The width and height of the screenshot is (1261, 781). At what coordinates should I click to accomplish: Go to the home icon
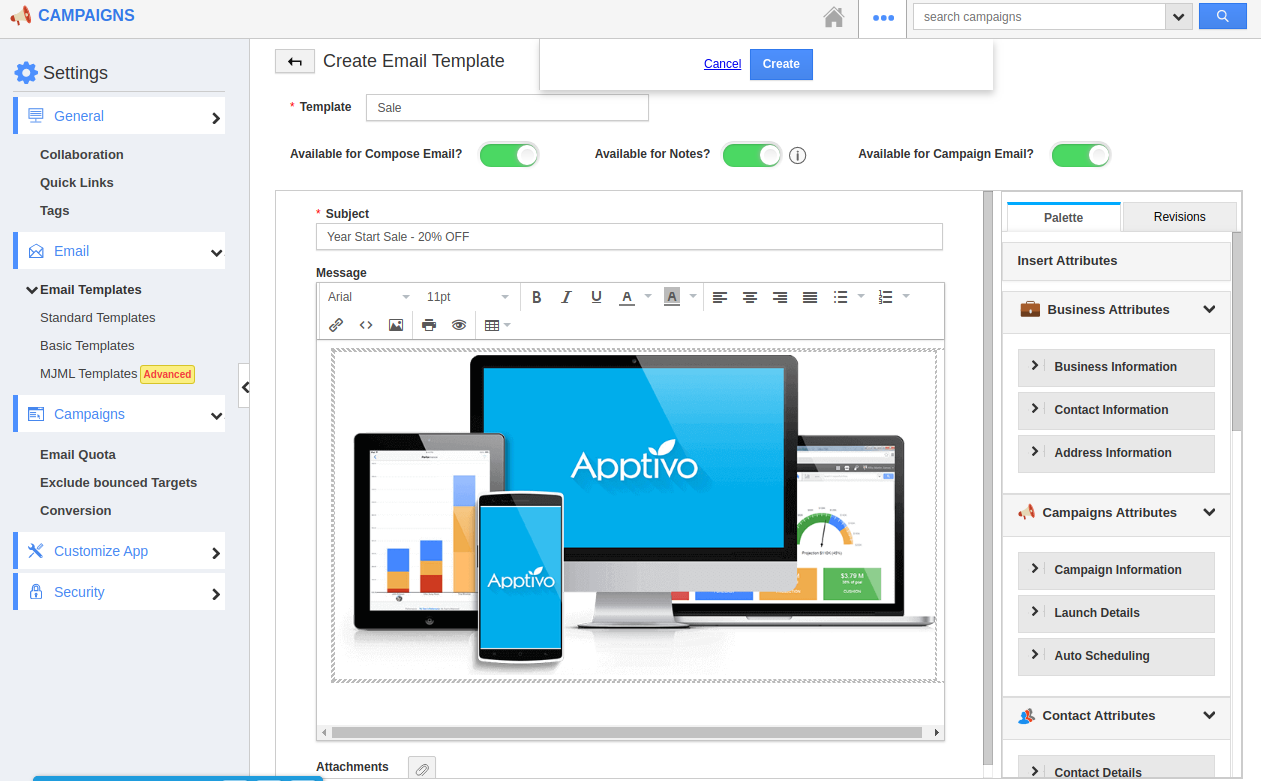(x=833, y=17)
